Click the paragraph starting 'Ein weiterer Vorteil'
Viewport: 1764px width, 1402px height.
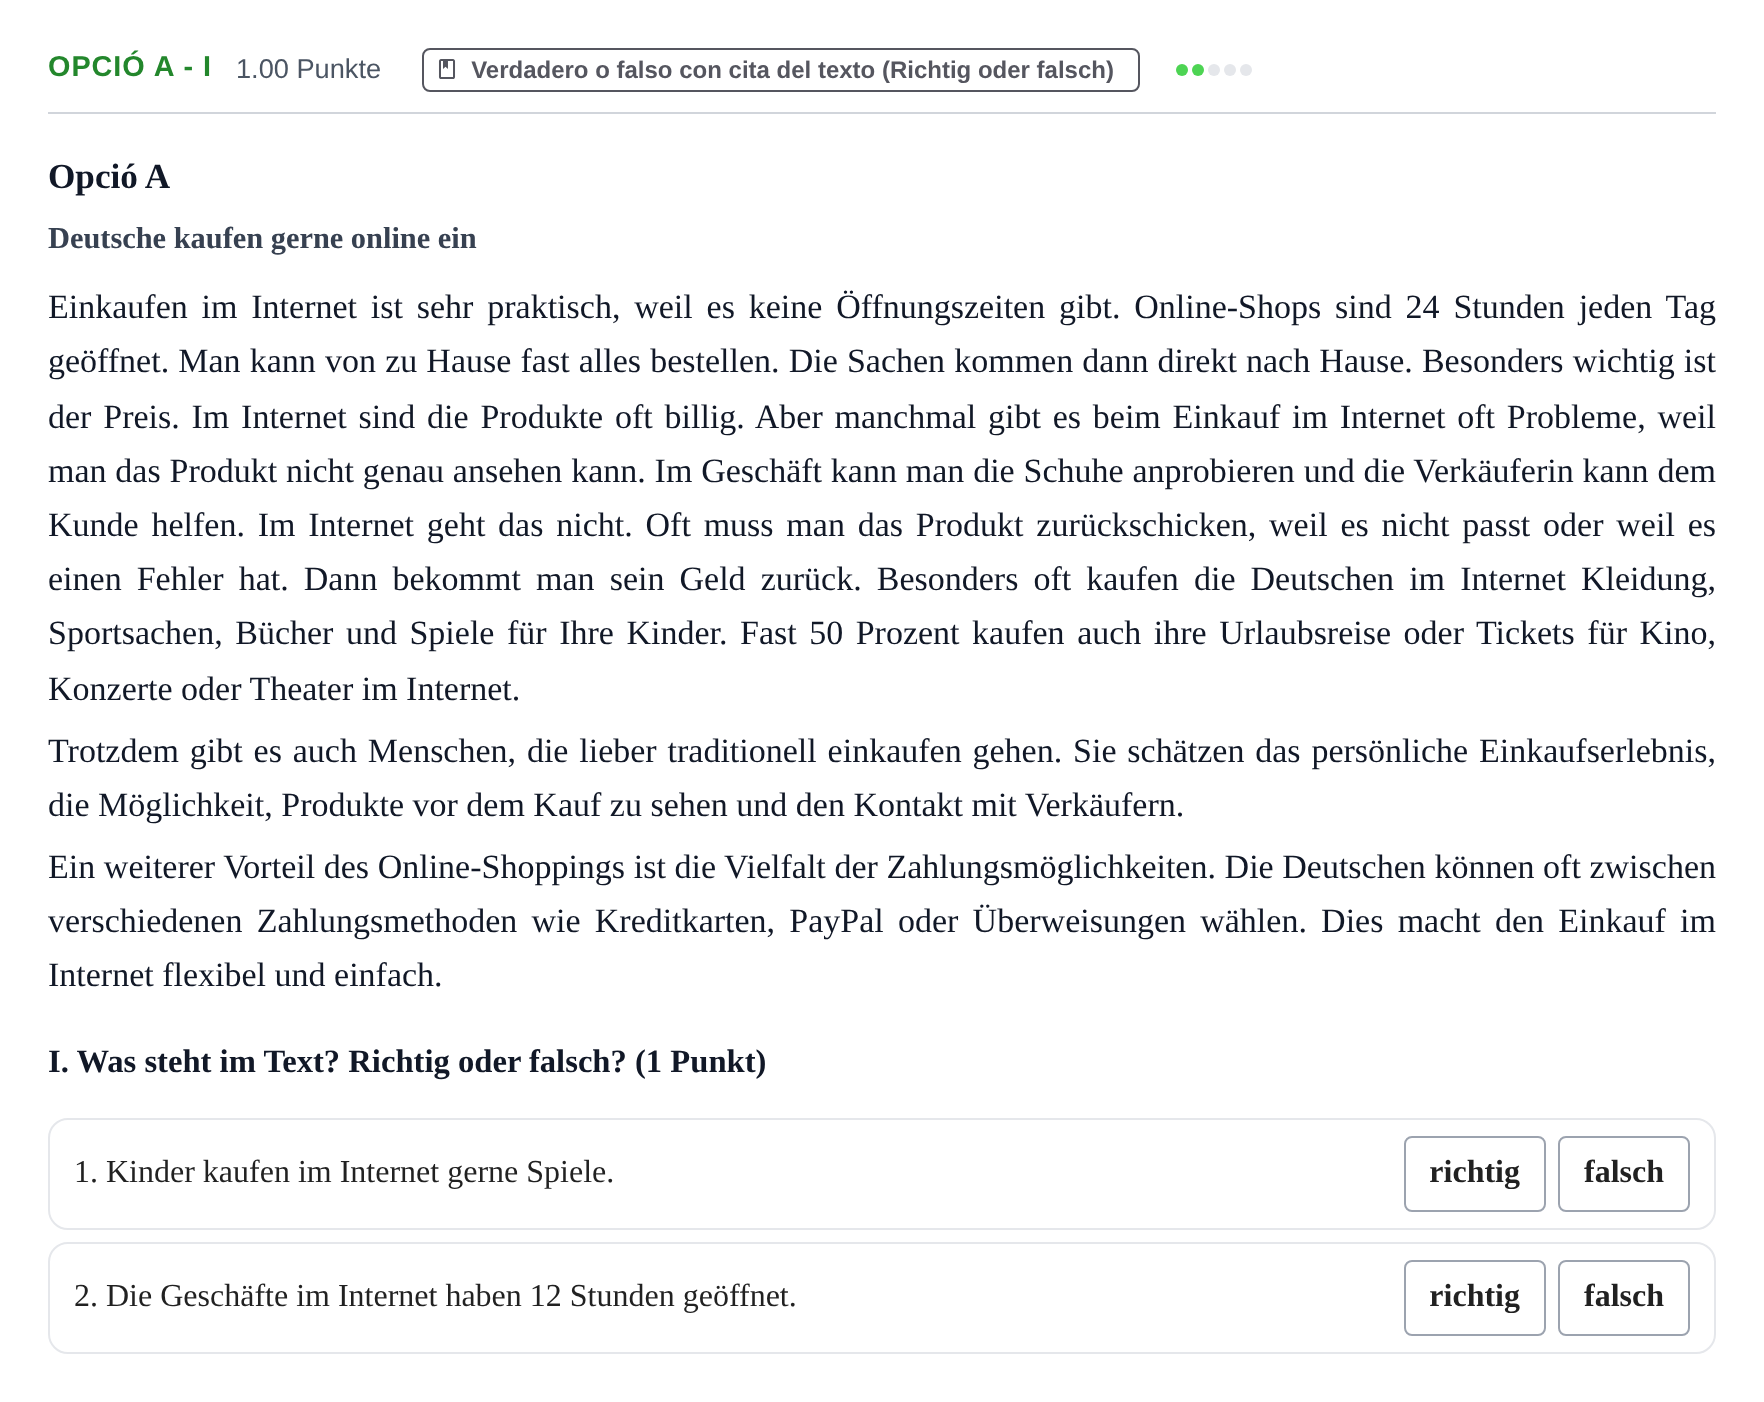coord(882,921)
